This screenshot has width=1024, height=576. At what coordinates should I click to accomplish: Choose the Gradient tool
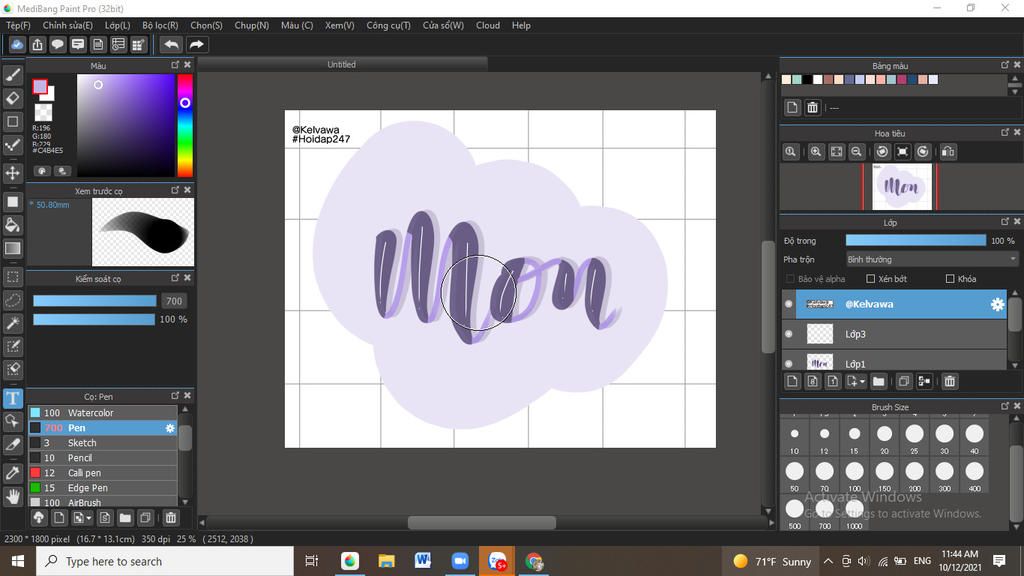(x=12, y=248)
